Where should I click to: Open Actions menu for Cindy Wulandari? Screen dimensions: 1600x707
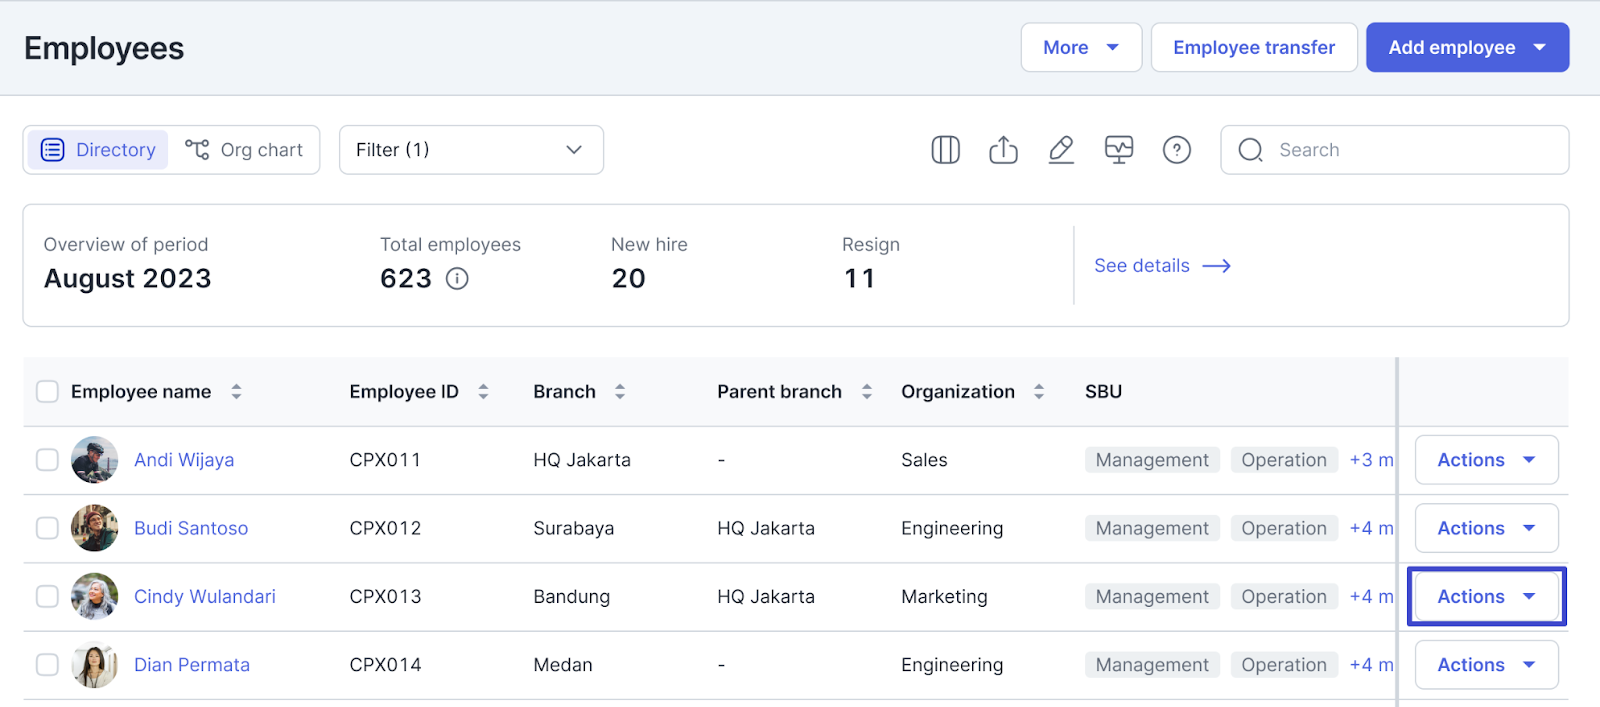click(1486, 597)
